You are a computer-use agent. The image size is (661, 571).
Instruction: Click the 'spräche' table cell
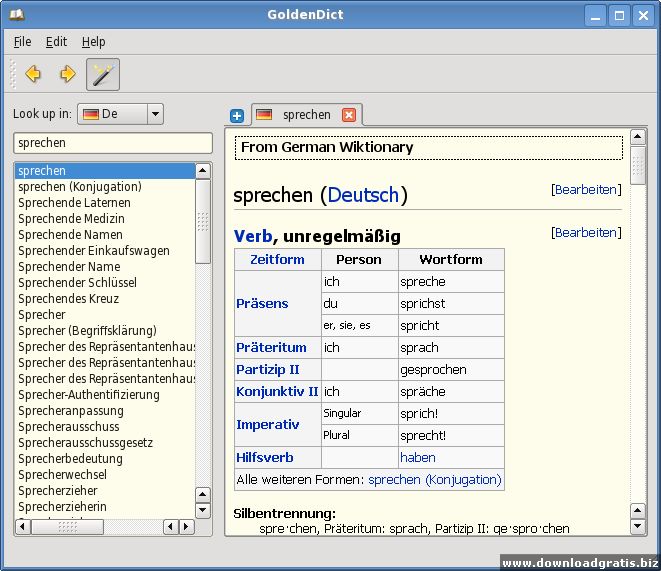click(x=451, y=391)
